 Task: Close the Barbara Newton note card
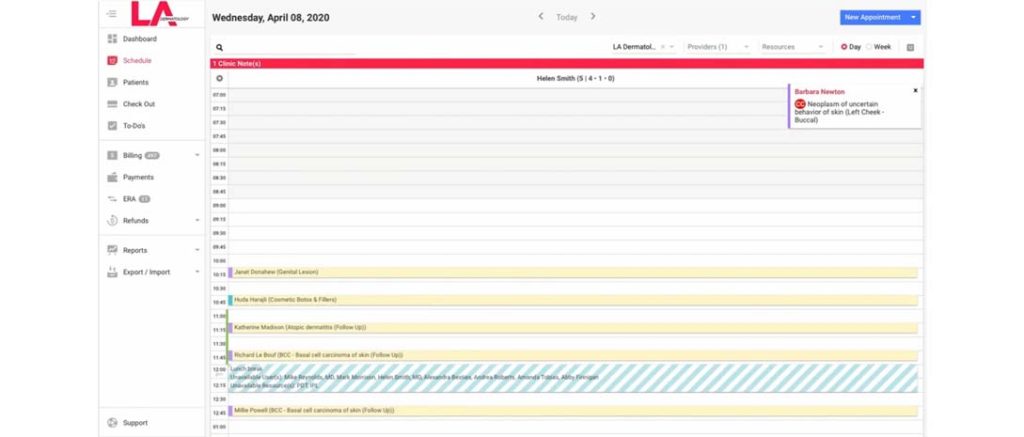pos(914,91)
